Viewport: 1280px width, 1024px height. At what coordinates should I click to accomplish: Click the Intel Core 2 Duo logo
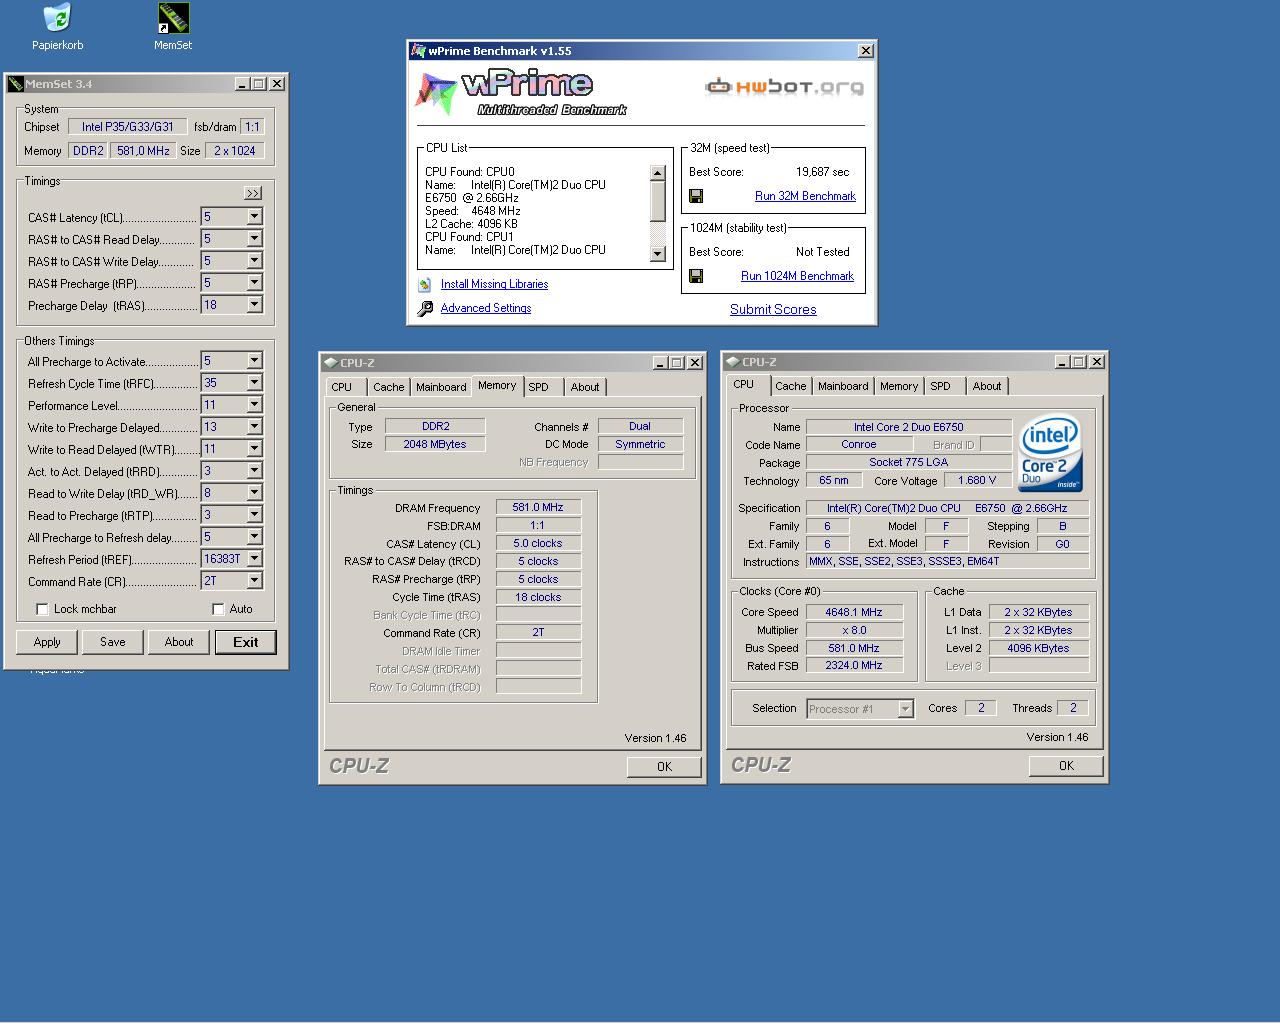[x=1050, y=454]
